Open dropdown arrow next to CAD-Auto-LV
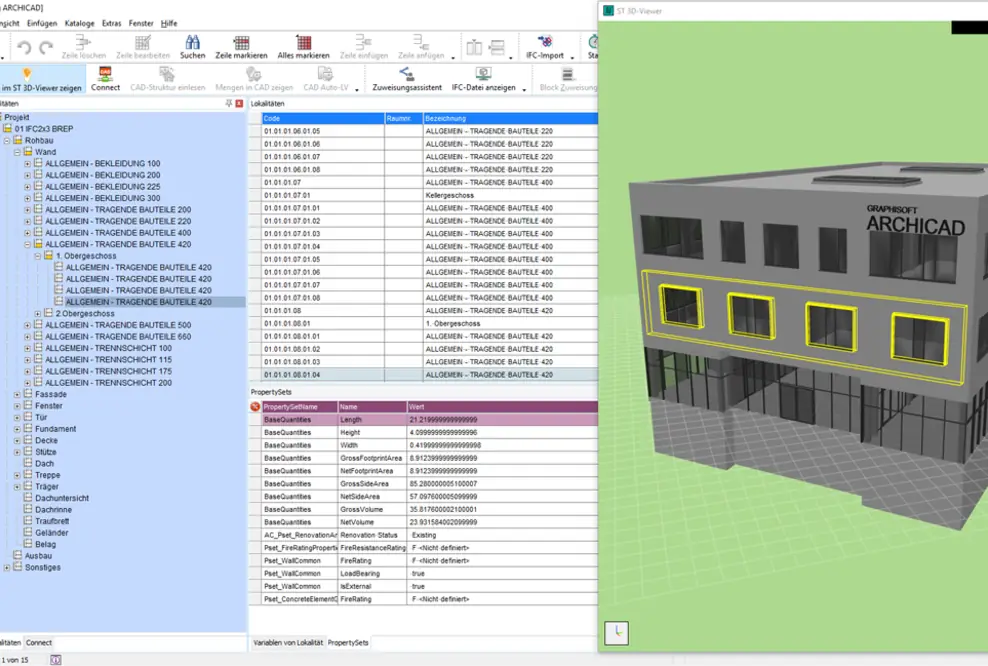Screen dimensions: 988x666 (357, 89)
